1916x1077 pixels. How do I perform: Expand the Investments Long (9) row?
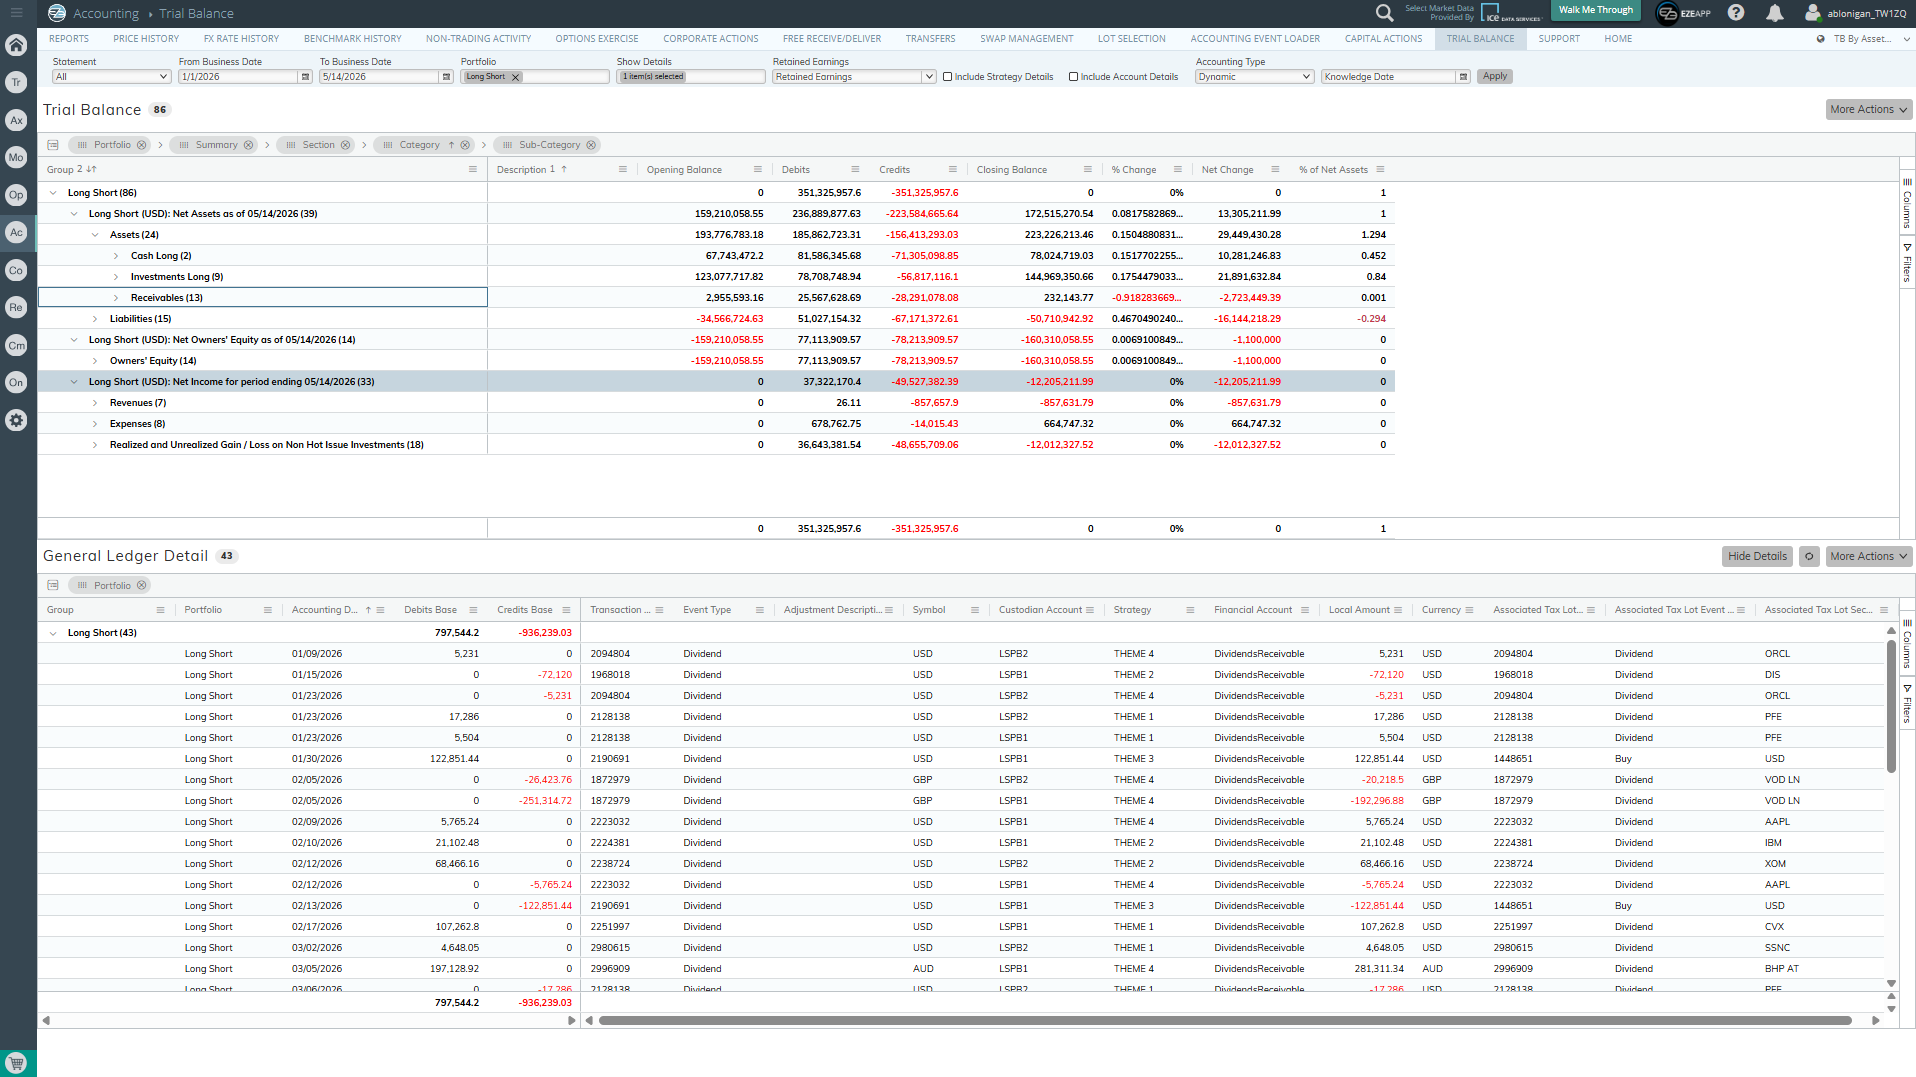coord(116,277)
